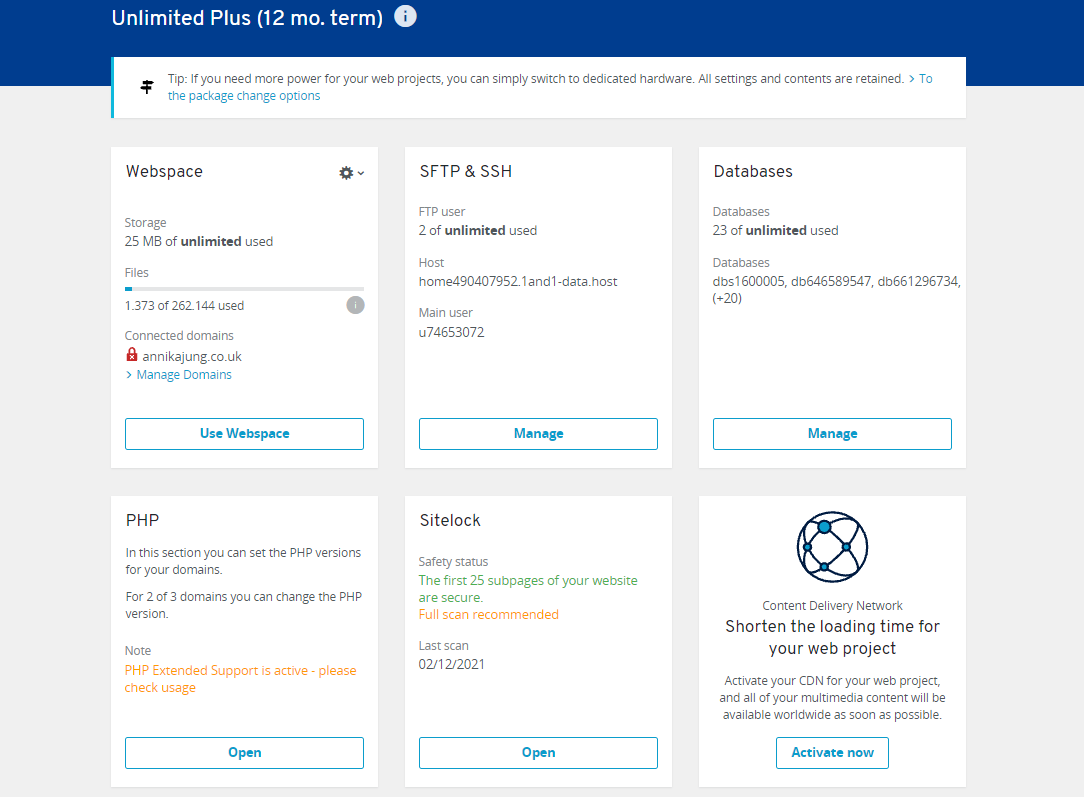Click Manage in the SFTP & SSH card
Viewport: 1084px width, 797px height.
539,433
